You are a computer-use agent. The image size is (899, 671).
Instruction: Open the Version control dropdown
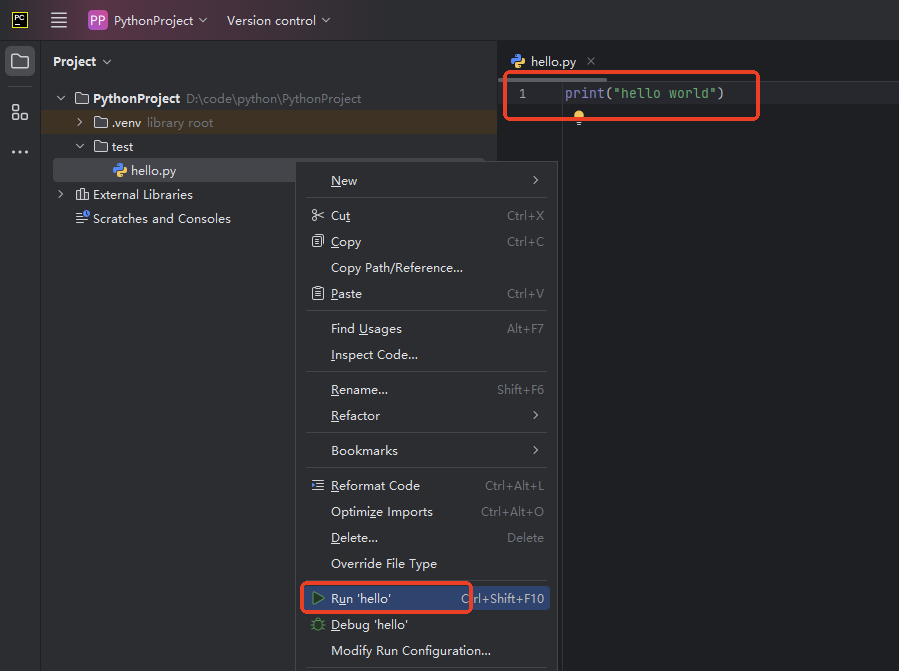click(278, 20)
